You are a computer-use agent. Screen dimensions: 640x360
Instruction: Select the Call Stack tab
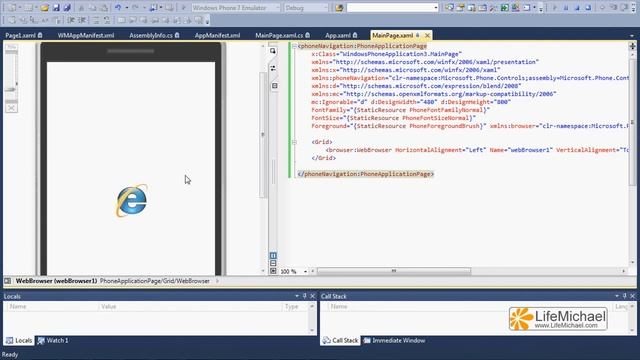coord(340,340)
